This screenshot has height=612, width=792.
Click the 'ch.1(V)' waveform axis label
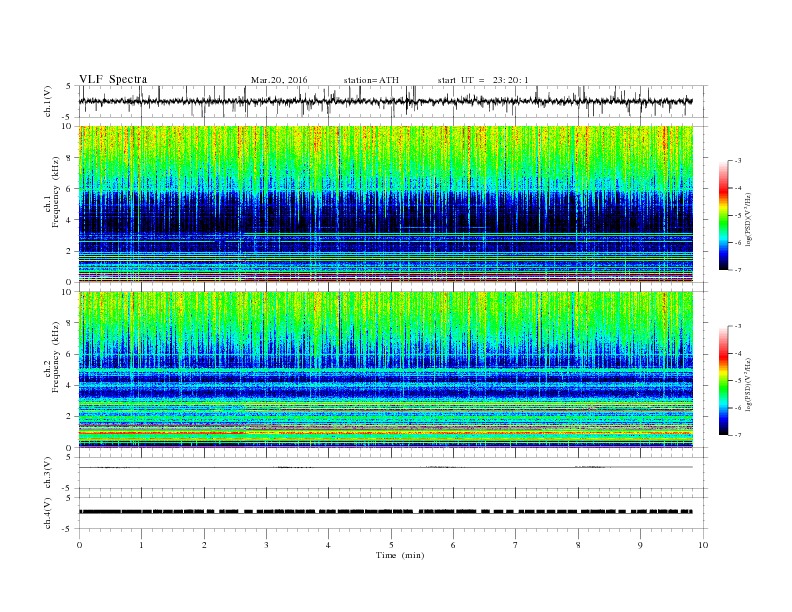pos(48,101)
